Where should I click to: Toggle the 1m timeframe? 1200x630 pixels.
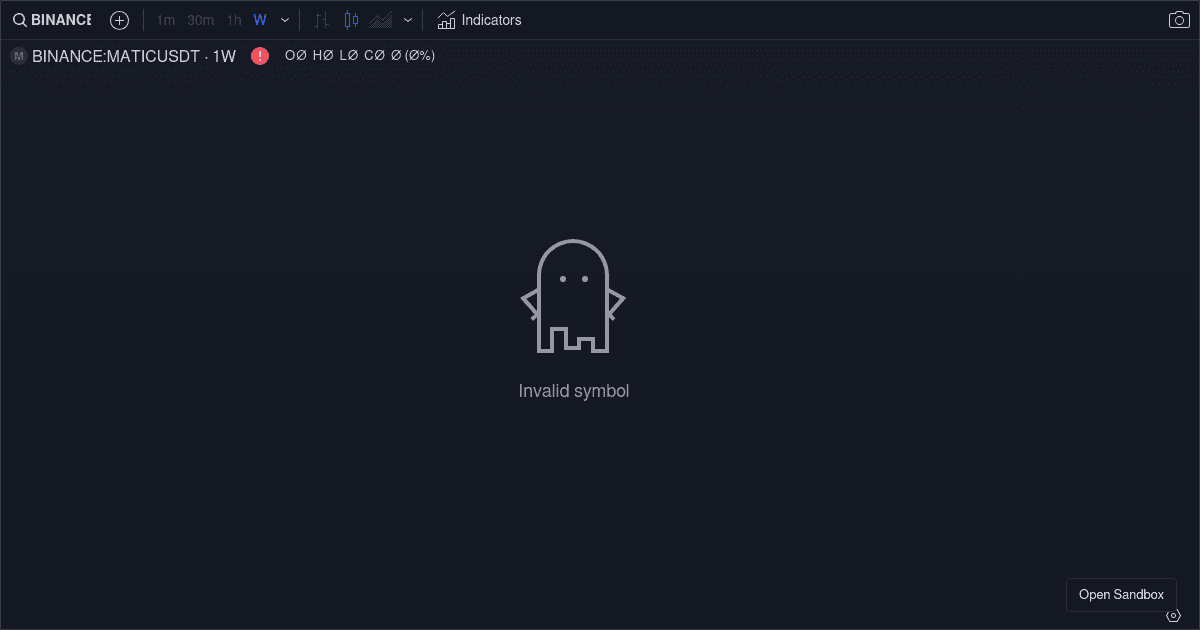click(x=164, y=19)
